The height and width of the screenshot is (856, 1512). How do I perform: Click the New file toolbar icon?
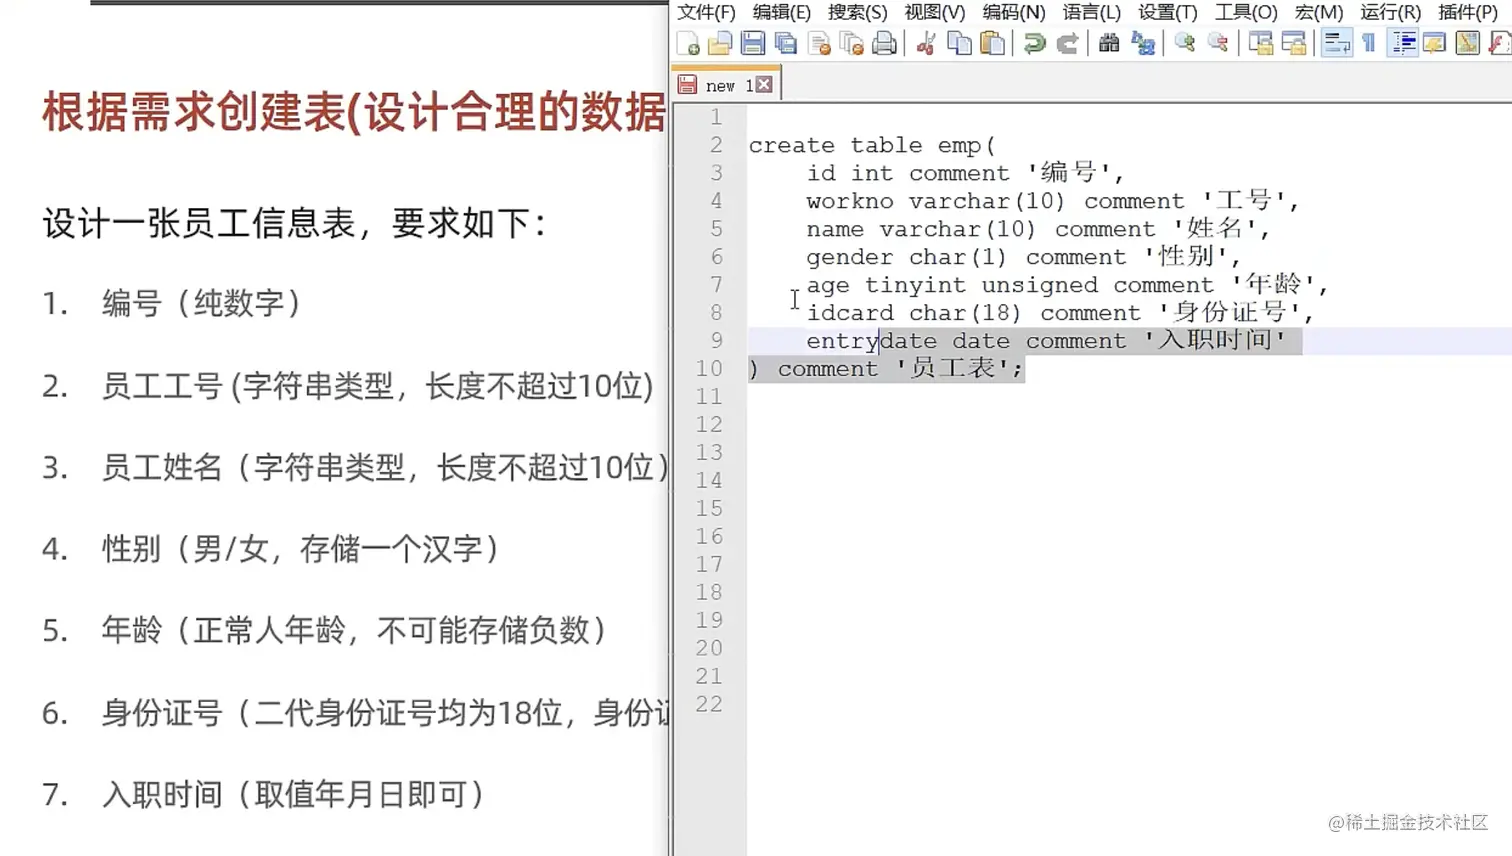[x=688, y=43]
